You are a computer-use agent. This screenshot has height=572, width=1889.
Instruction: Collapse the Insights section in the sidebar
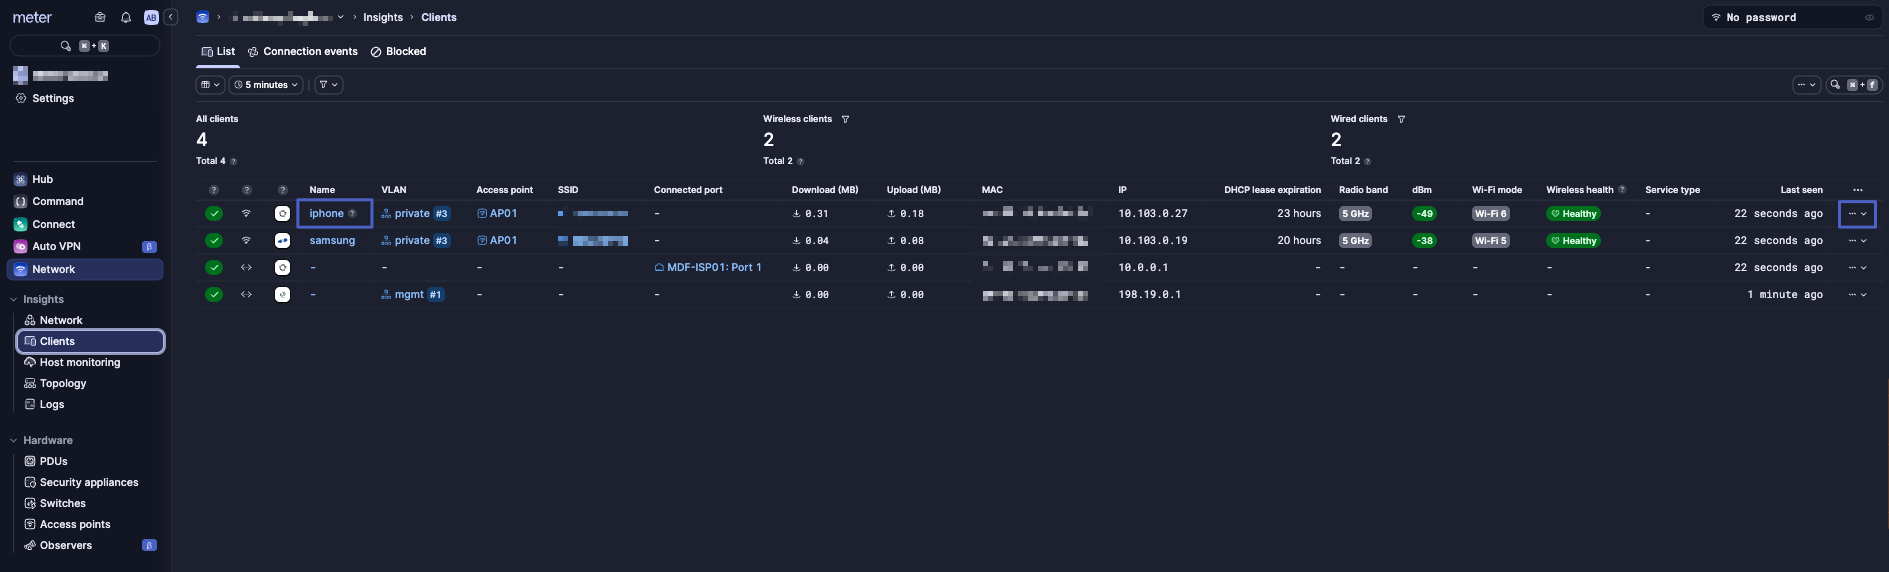pos(14,299)
